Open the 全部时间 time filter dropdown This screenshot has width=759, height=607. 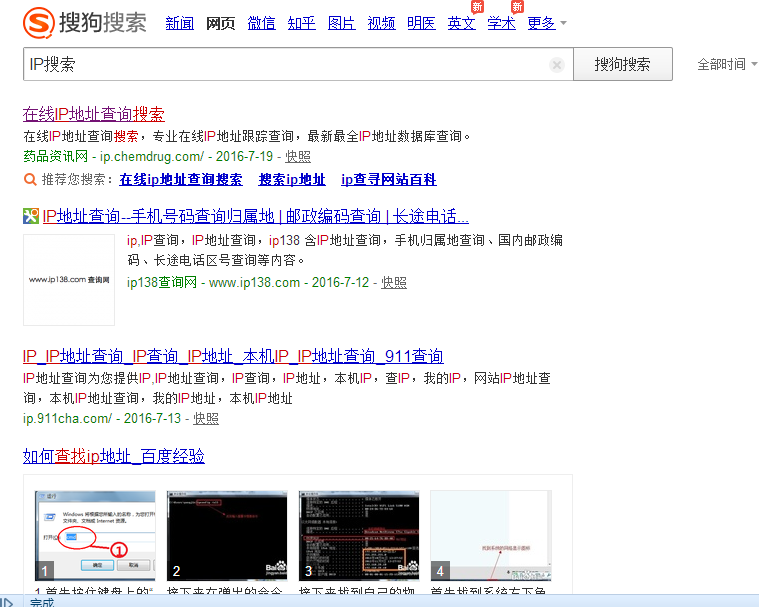pos(727,64)
